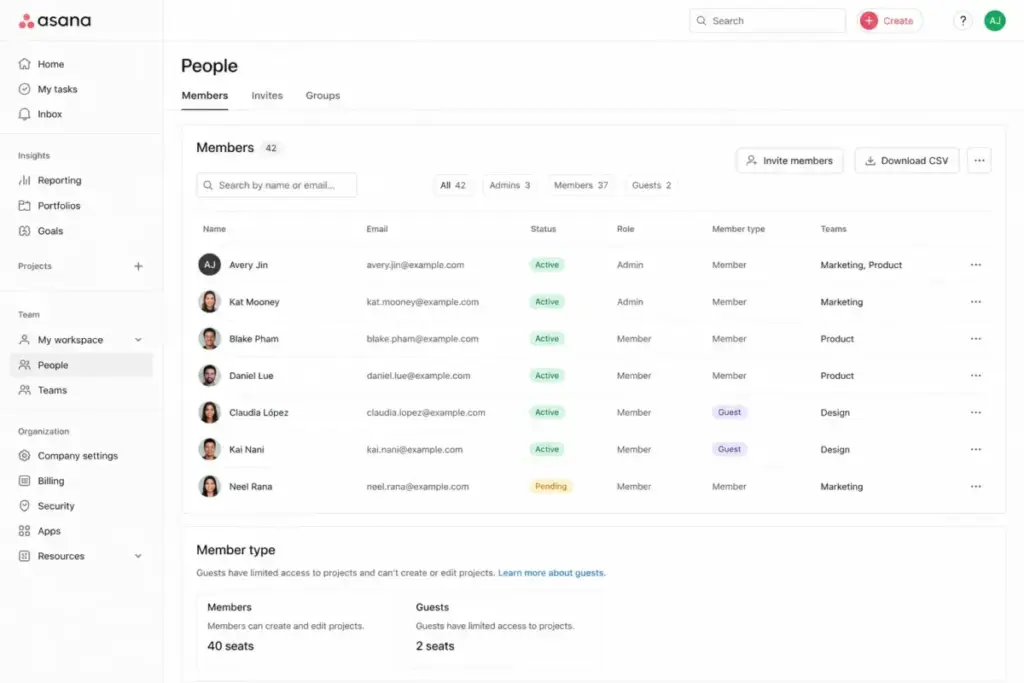Focus Search by name or email field
This screenshot has height=683, width=1024.
(276, 185)
